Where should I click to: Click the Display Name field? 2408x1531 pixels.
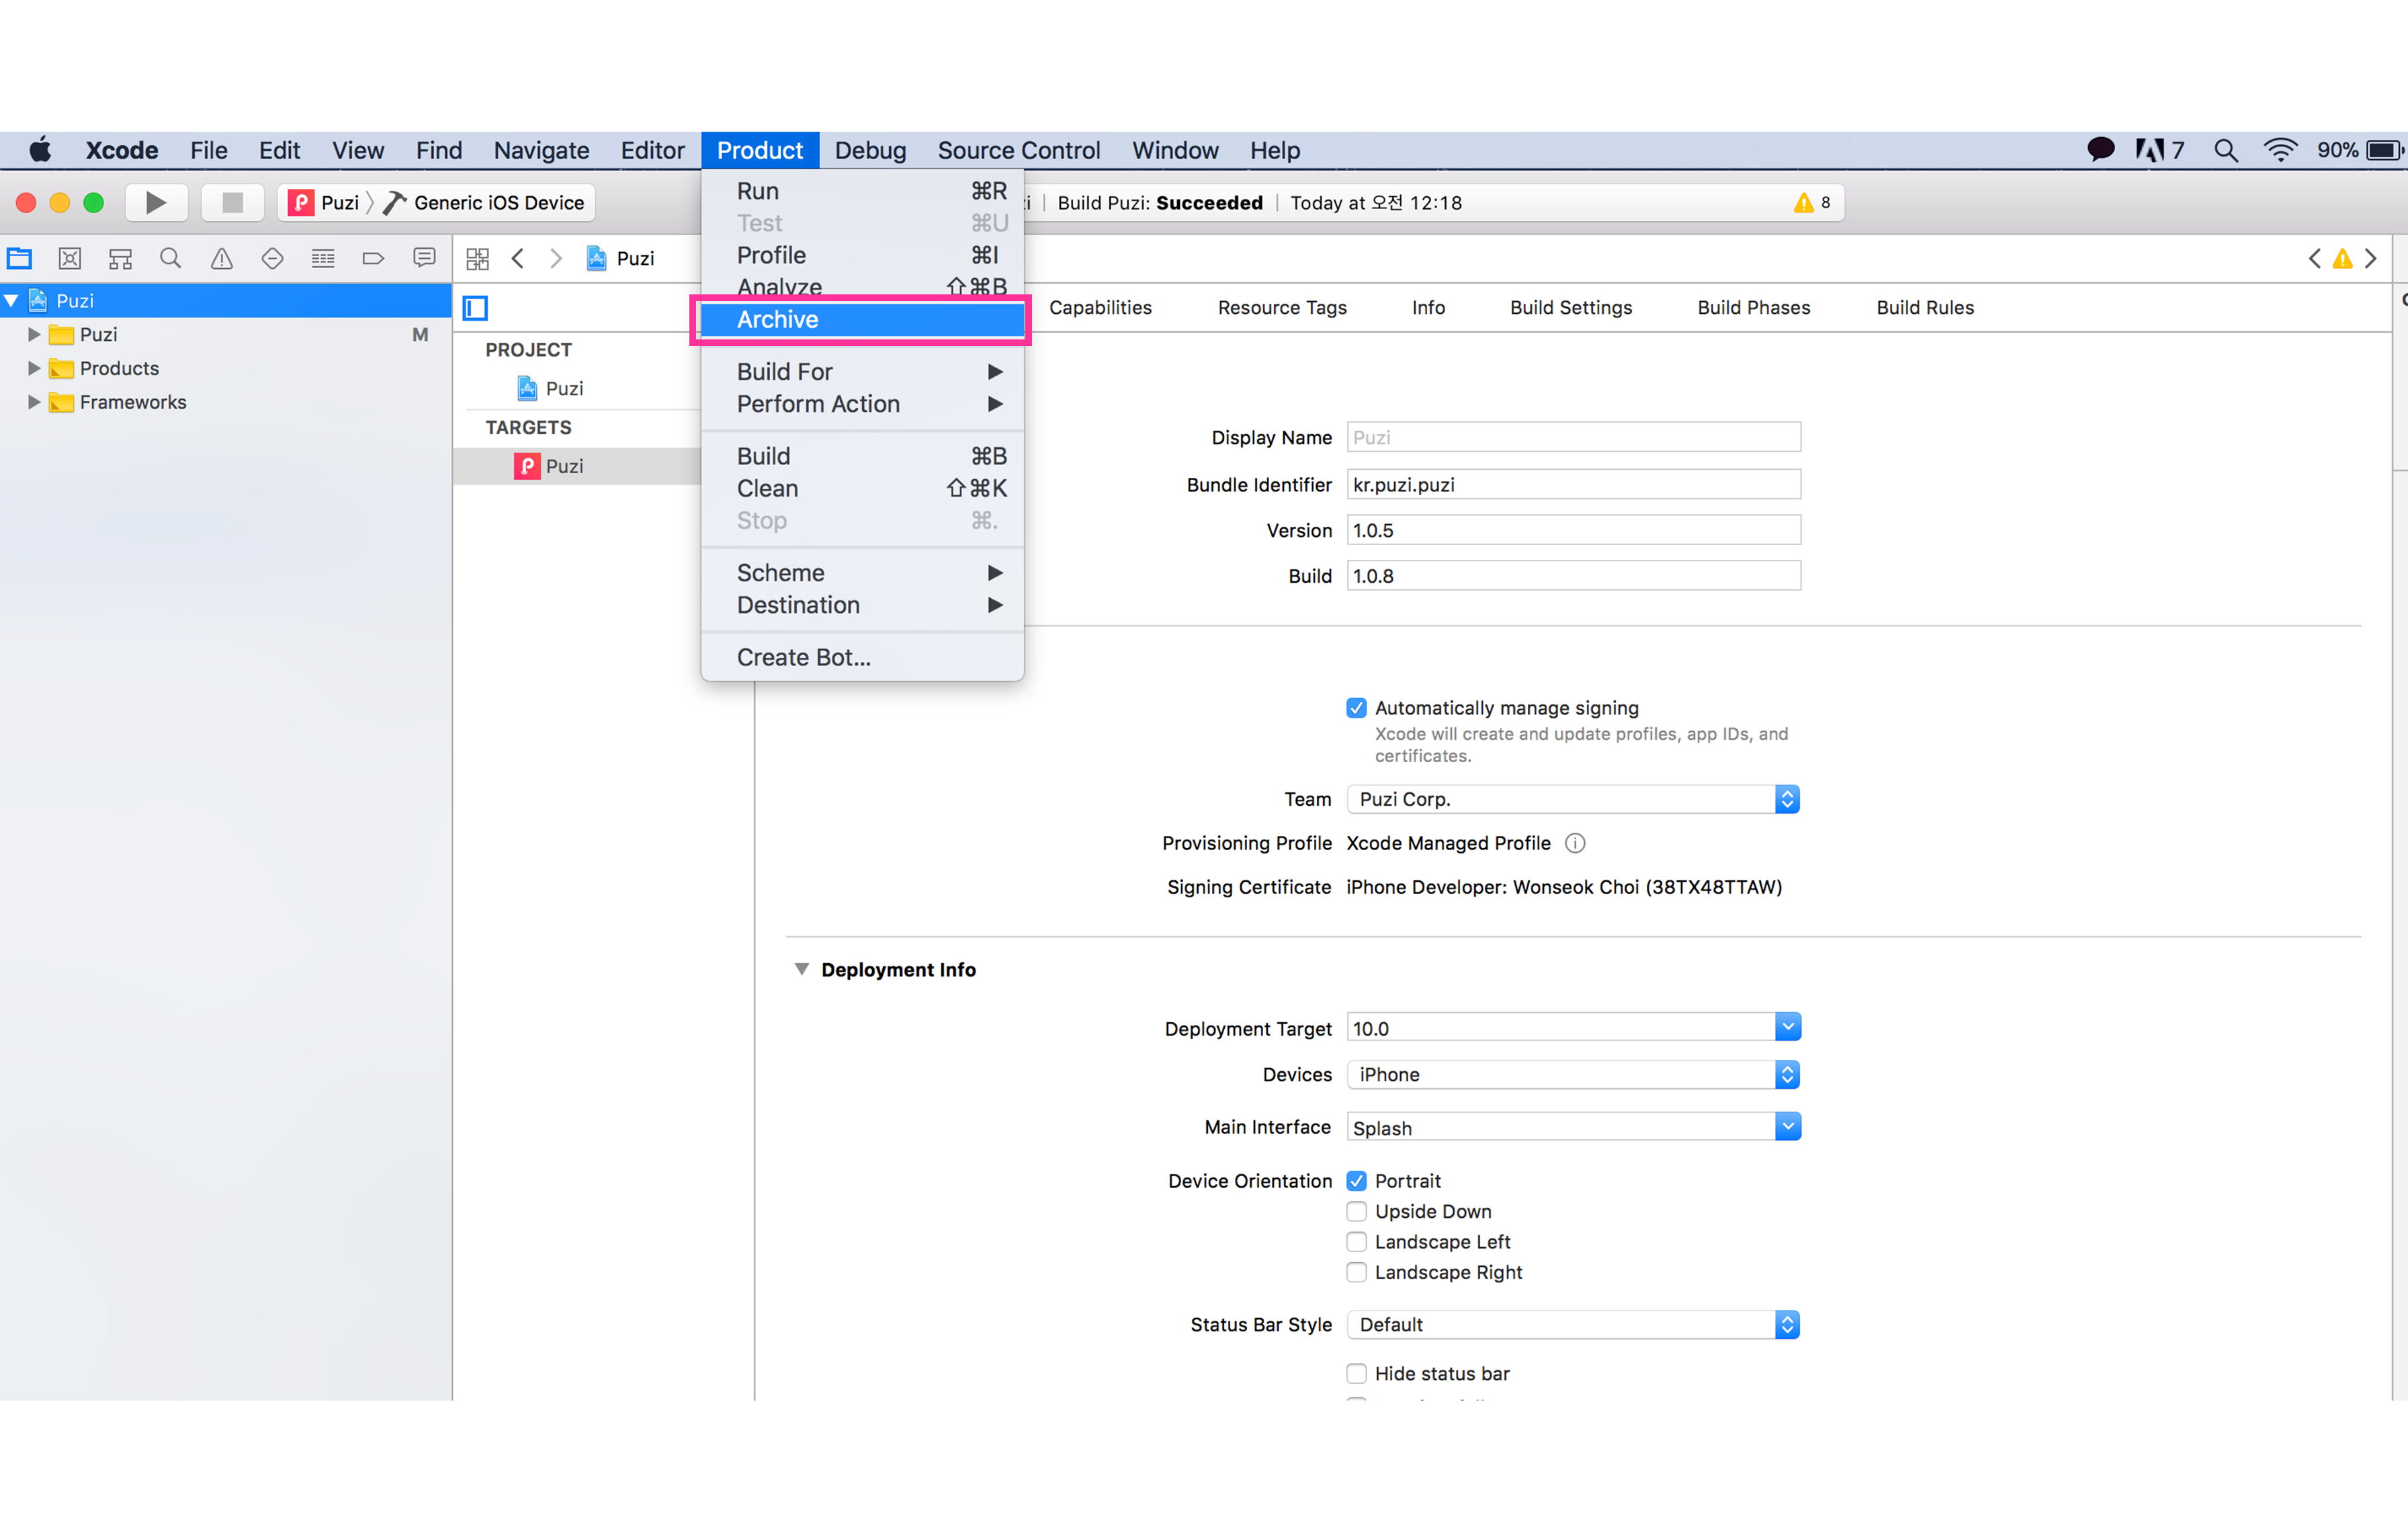[1574, 437]
